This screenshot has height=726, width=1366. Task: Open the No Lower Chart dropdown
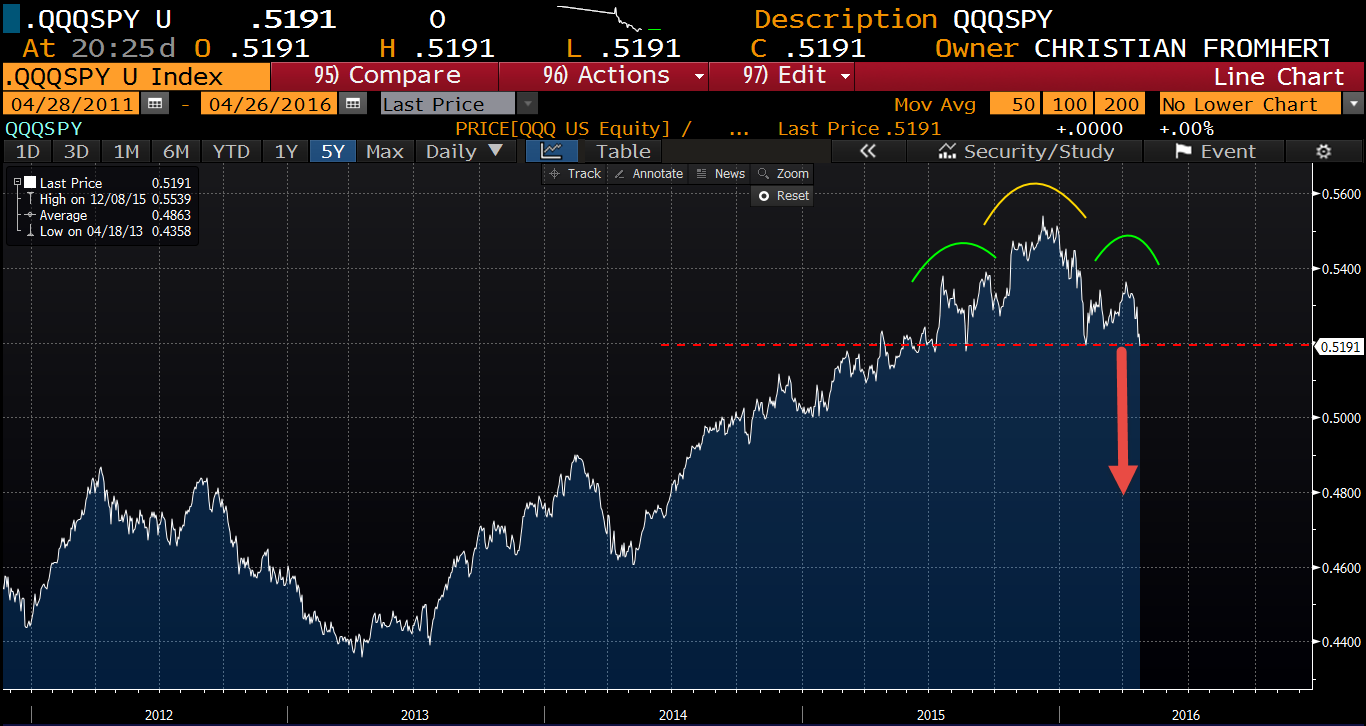point(1354,104)
